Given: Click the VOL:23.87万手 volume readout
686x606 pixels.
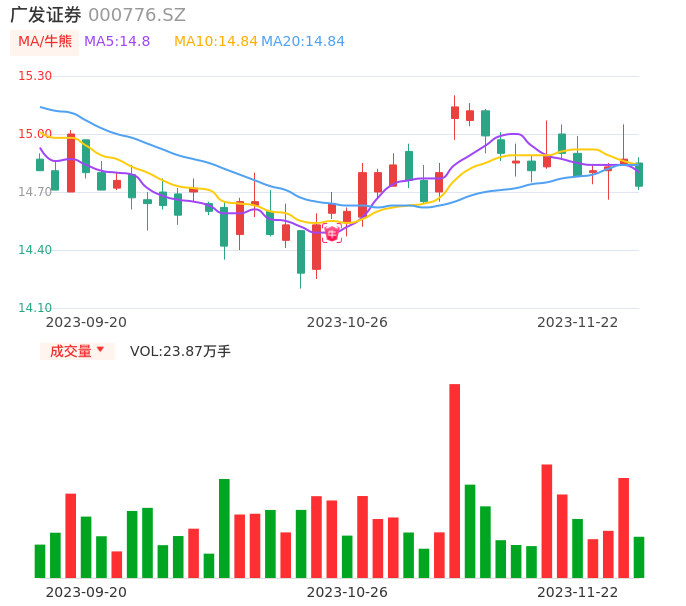Looking at the screenshot, I should (x=180, y=351).
